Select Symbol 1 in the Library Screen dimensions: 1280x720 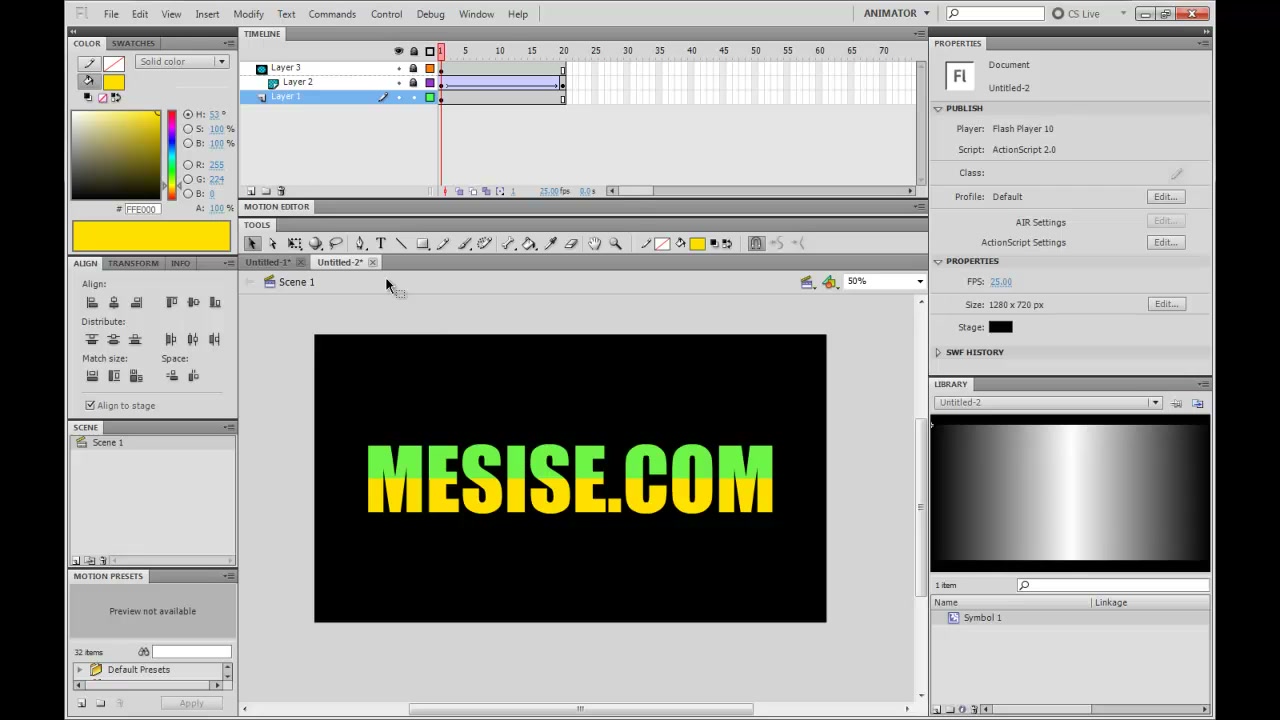[982, 618]
